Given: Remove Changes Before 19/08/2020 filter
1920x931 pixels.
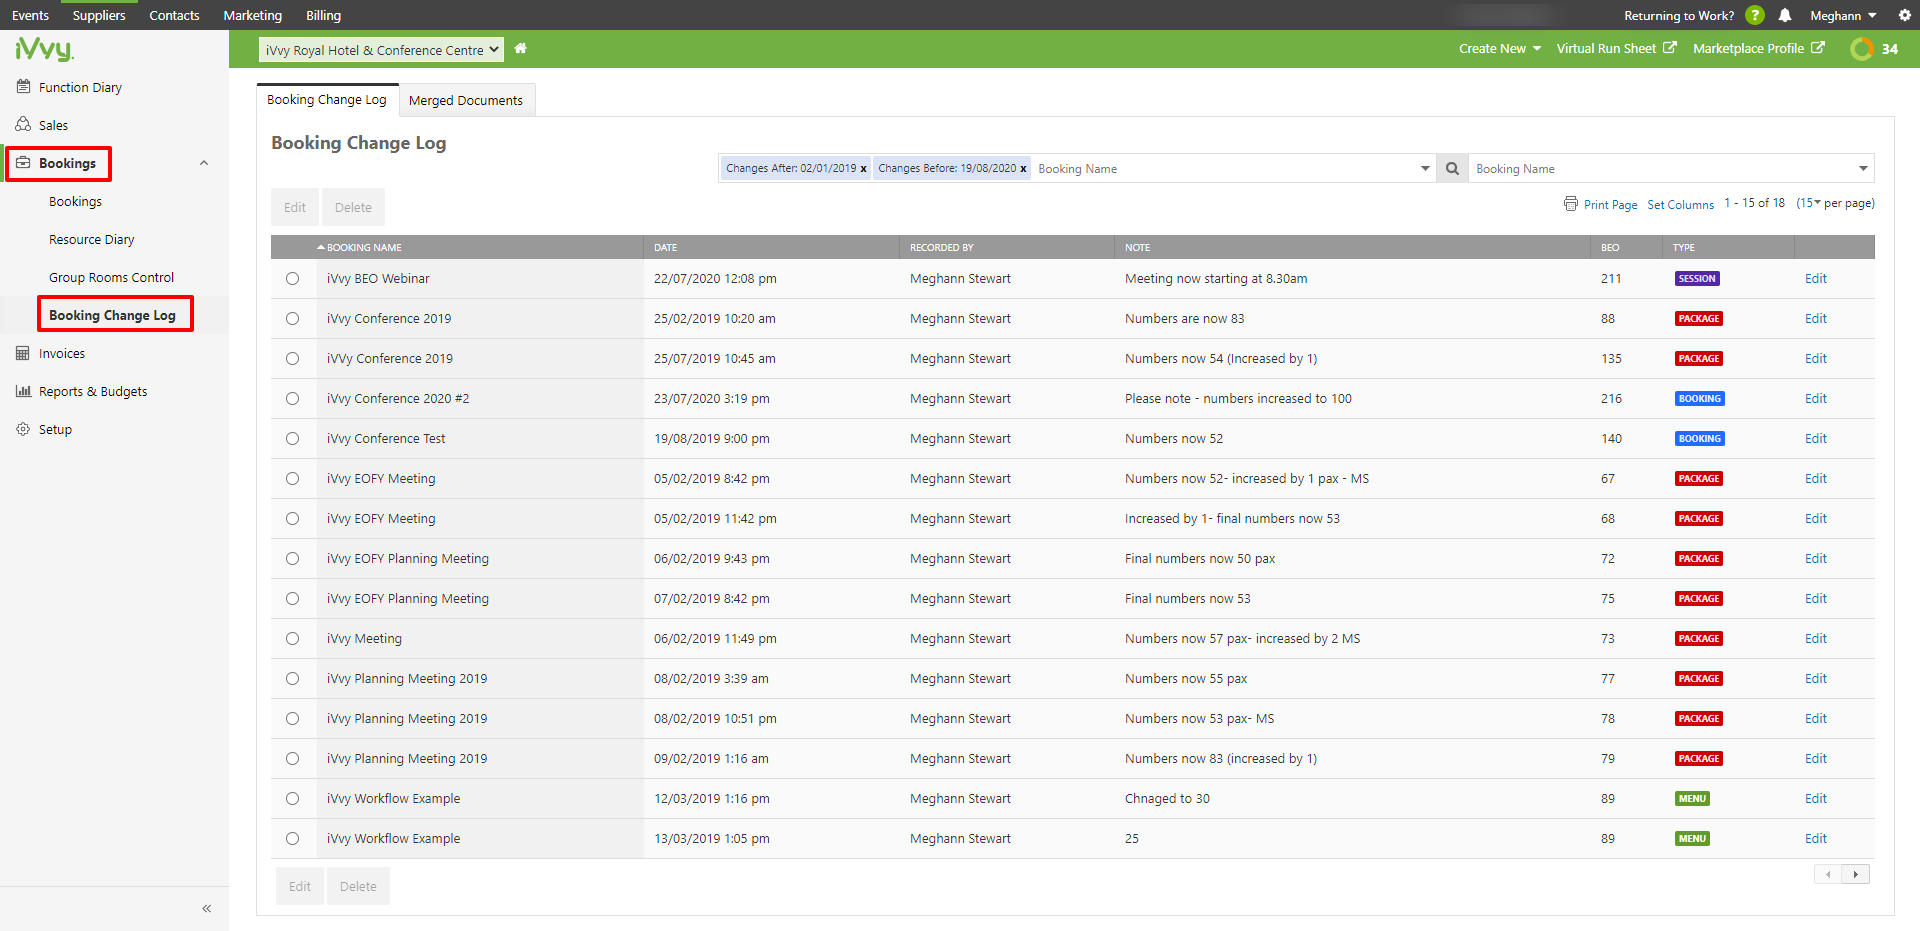Looking at the screenshot, I should [x=1023, y=169].
